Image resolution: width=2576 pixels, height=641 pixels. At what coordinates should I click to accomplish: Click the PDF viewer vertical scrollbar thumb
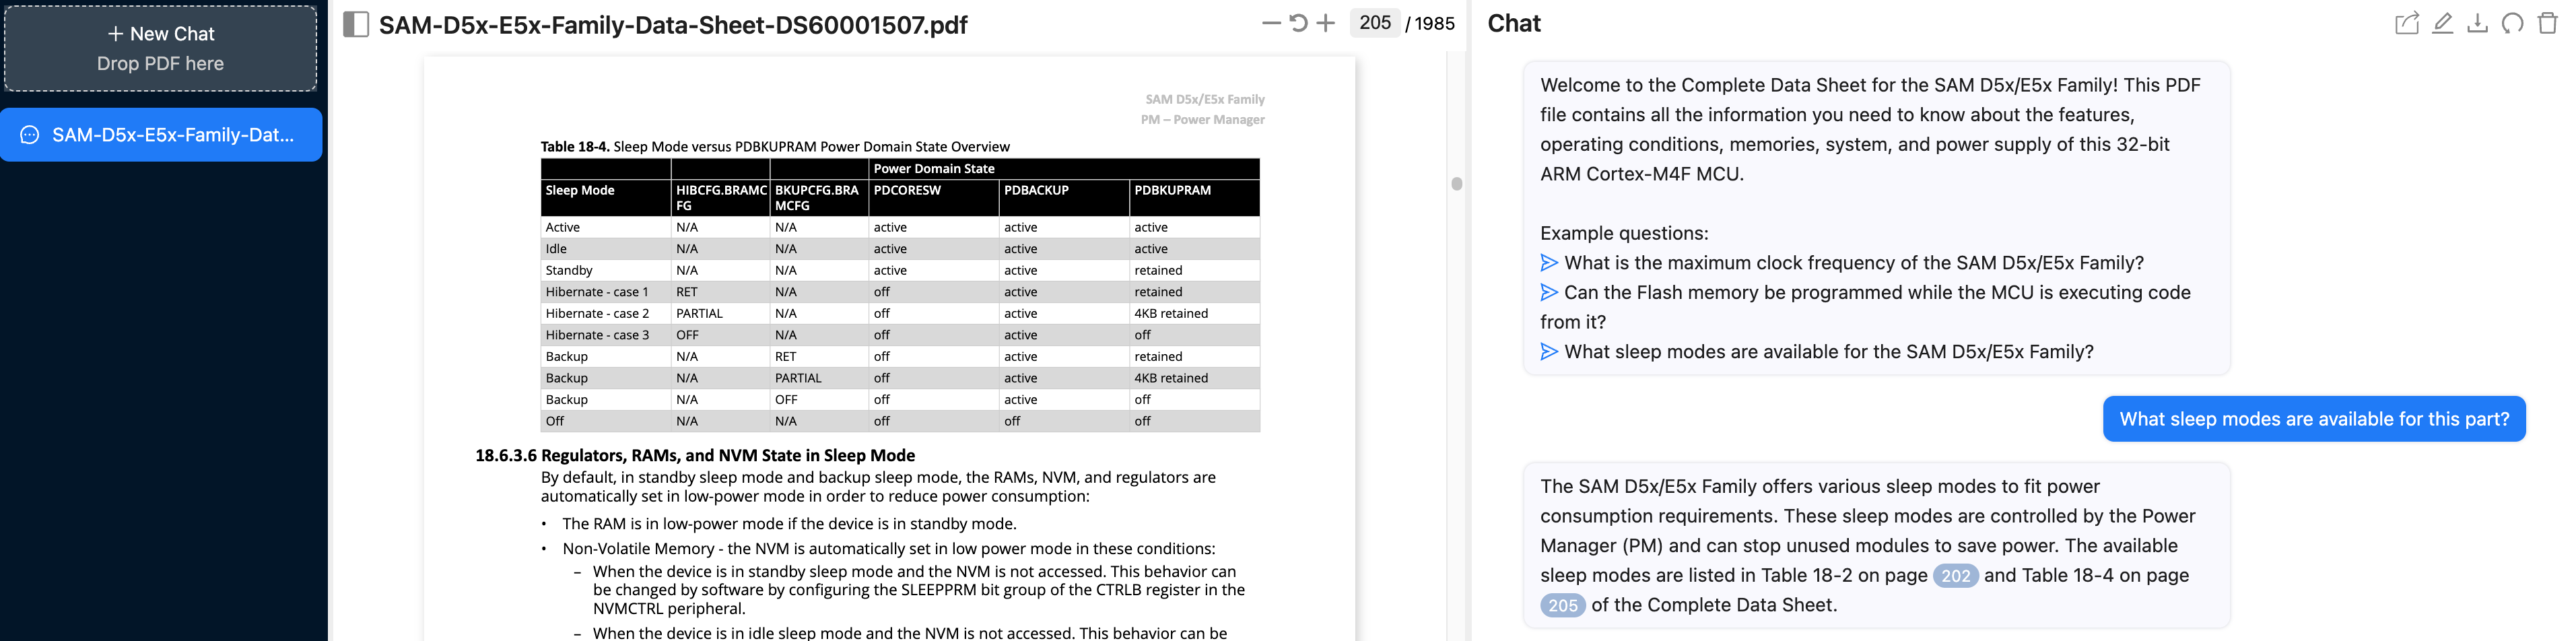tap(1456, 184)
